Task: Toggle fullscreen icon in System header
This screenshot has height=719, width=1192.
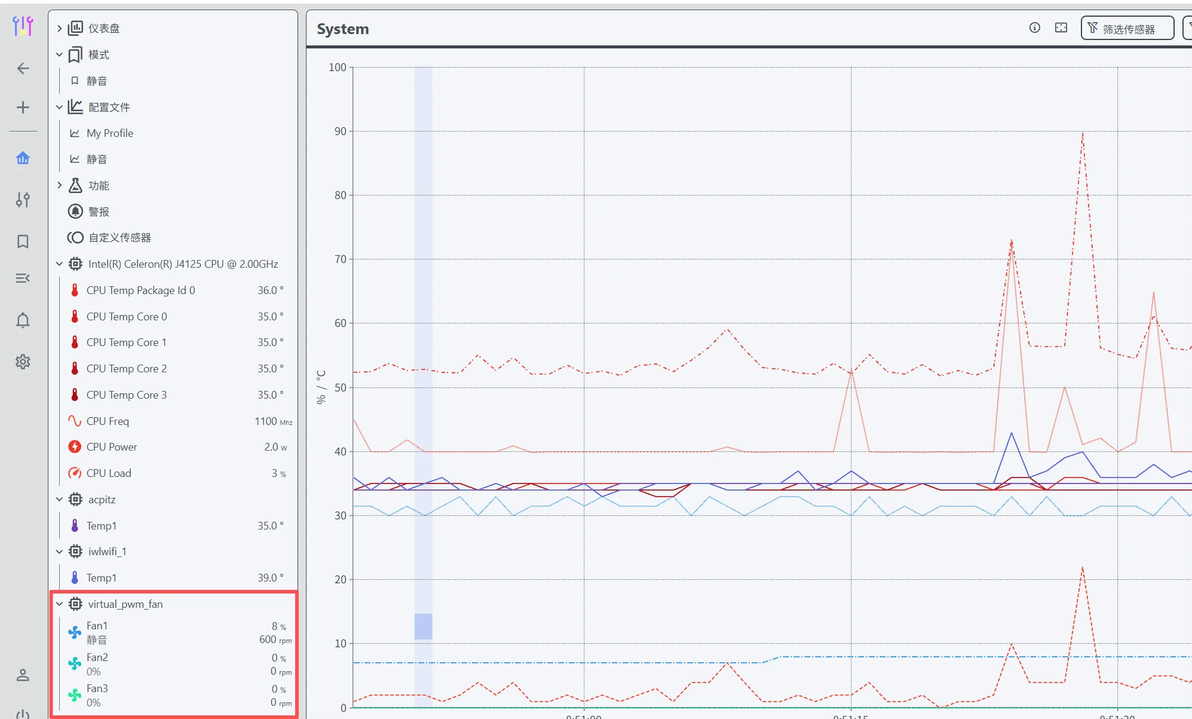Action: [1061, 27]
